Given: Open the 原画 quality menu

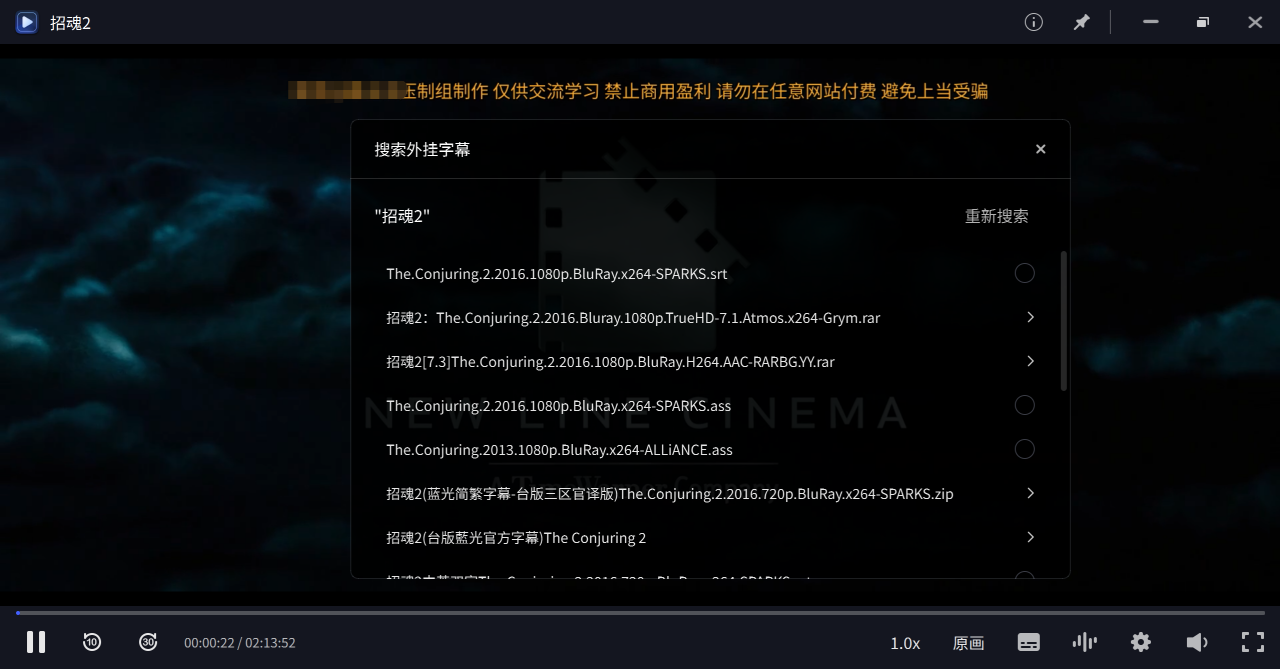Looking at the screenshot, I should click(x=968, y=643).
